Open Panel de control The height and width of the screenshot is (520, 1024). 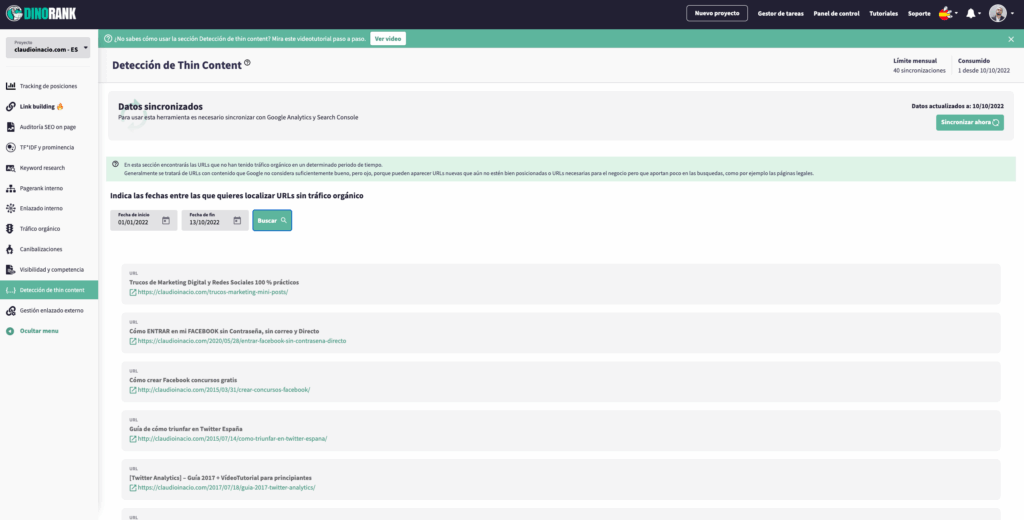tap(836, 13)
